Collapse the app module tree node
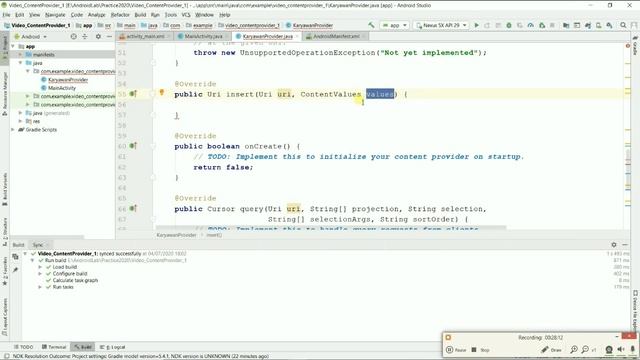The image size is (640, 360). pyautogui.click(x=13, y=47)
